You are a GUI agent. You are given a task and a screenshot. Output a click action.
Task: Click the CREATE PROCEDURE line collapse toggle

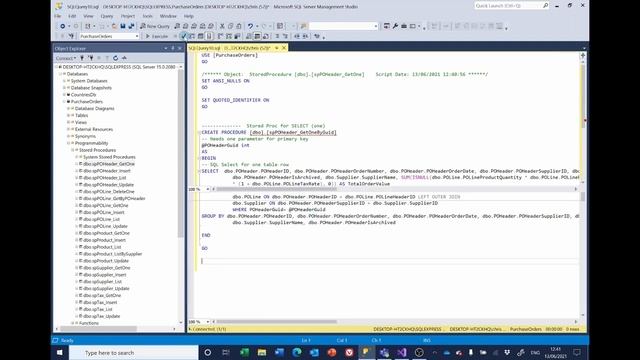(x=199, y=133)
